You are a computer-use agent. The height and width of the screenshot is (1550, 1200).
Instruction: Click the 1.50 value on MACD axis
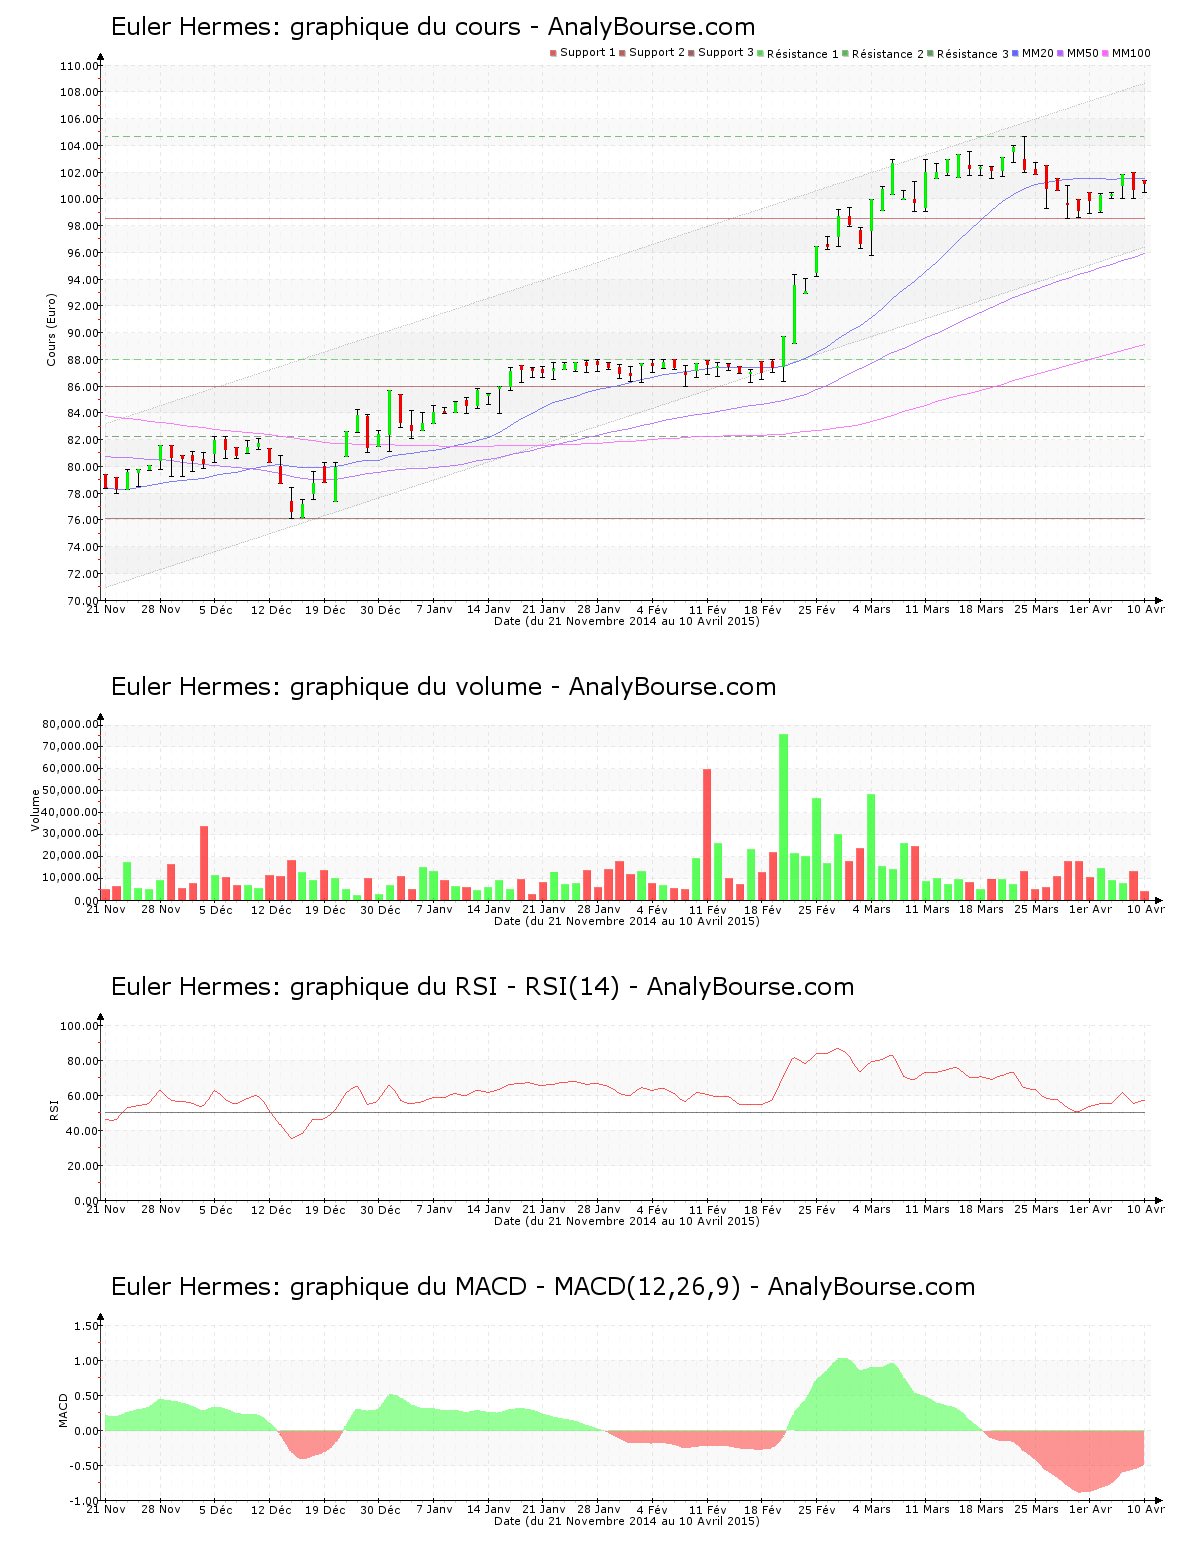click(x=86, y=1326)
